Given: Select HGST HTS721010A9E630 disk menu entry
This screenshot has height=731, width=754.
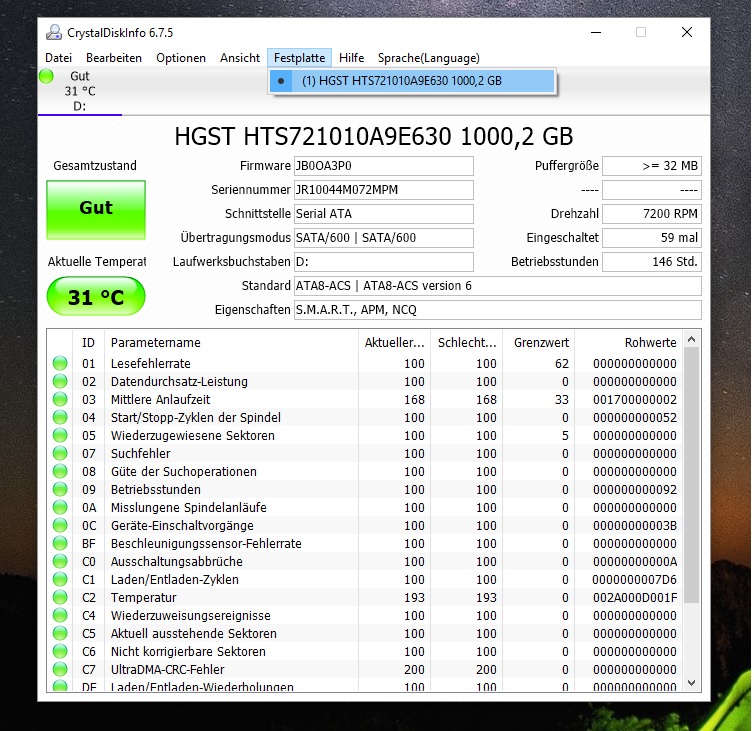Looking at the screenshot, I should pos(412,81).
